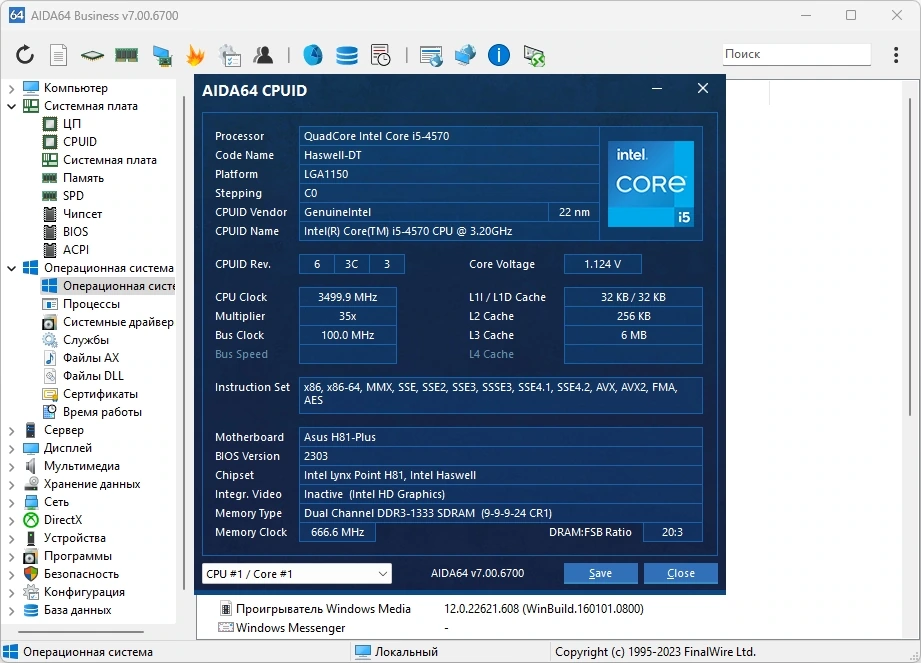The width and height of the screenshot is (921, 663).
Task: Click the Intel Core i5 logo
Action: [x=651, y=184]
